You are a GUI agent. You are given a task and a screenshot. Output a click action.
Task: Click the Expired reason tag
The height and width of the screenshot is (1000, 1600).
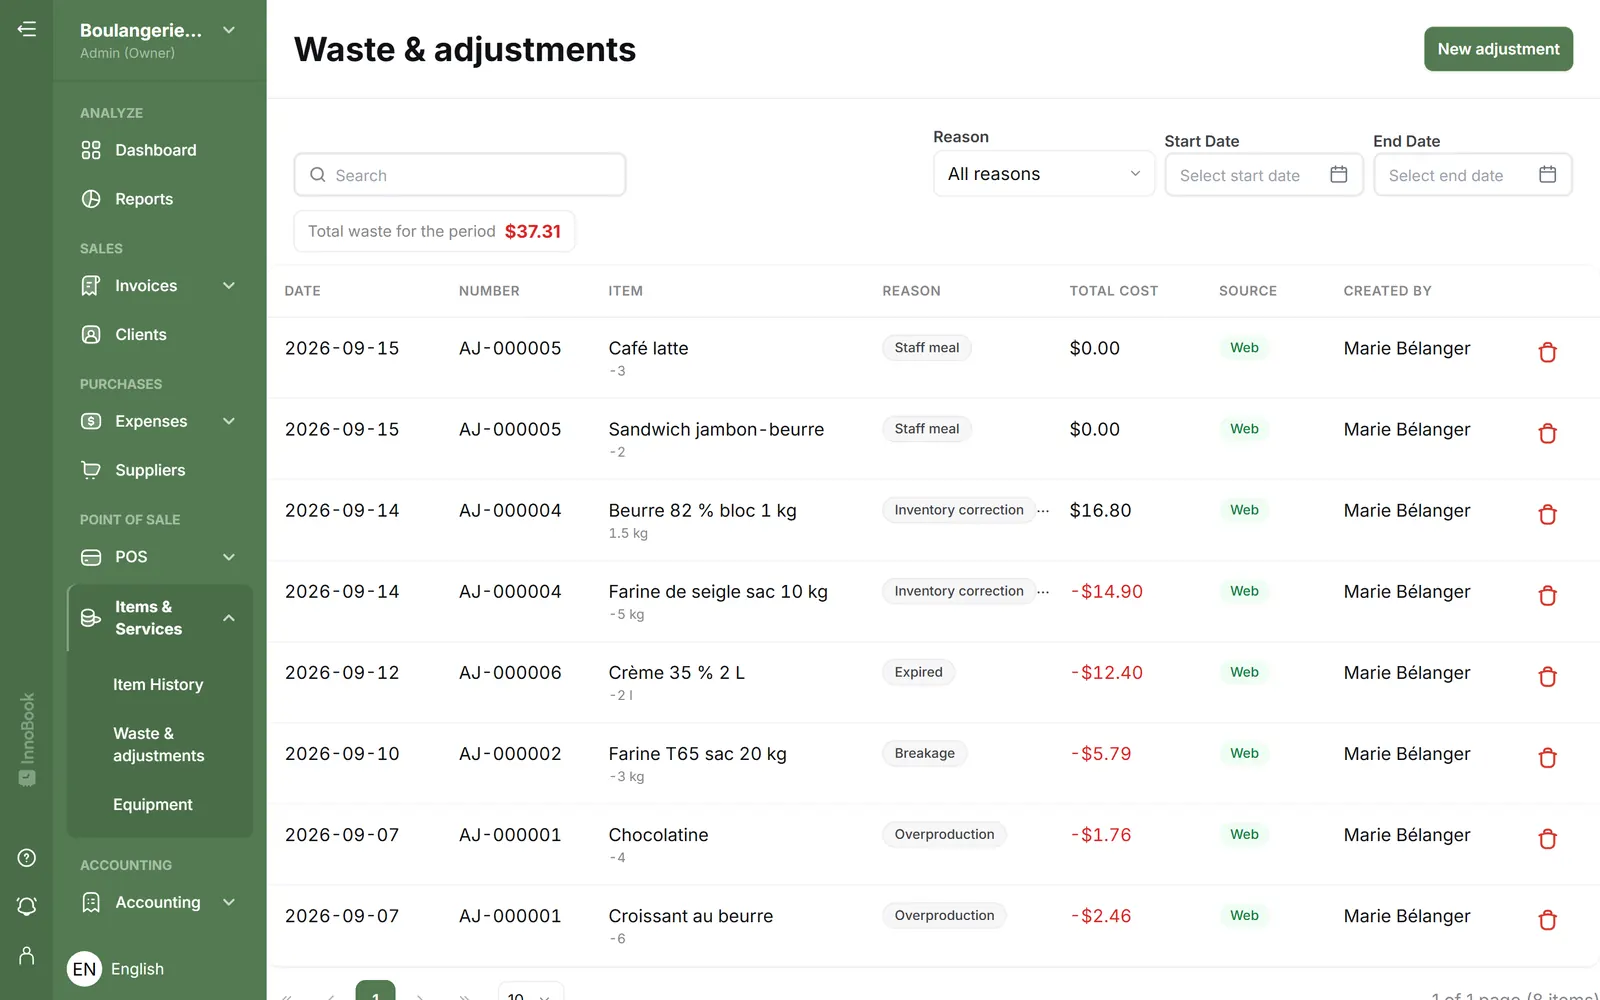pos(918,672)
